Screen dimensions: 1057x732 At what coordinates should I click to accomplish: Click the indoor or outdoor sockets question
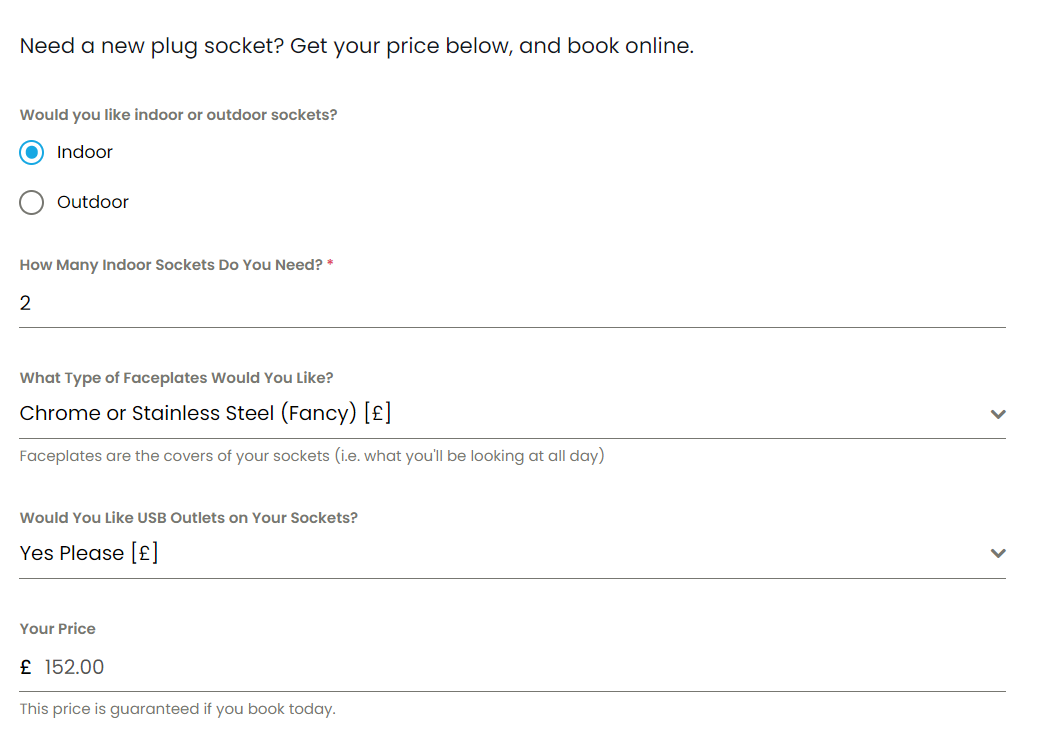tap(178, 115)
